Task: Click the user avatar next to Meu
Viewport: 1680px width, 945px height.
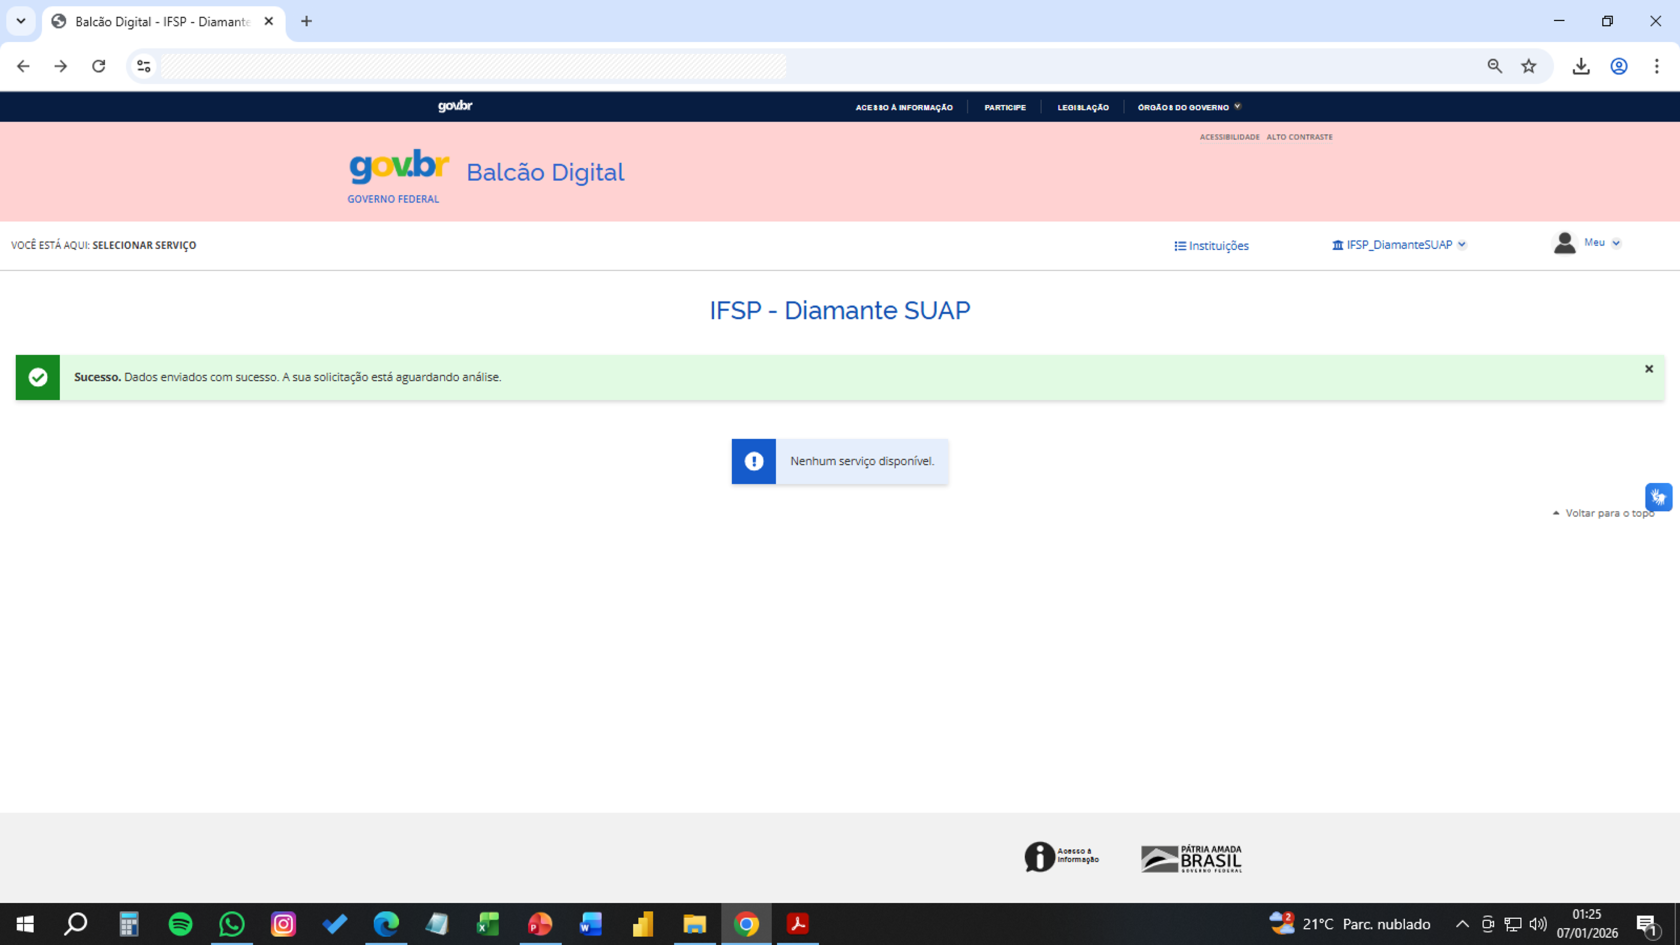Action: (1565, 242)
